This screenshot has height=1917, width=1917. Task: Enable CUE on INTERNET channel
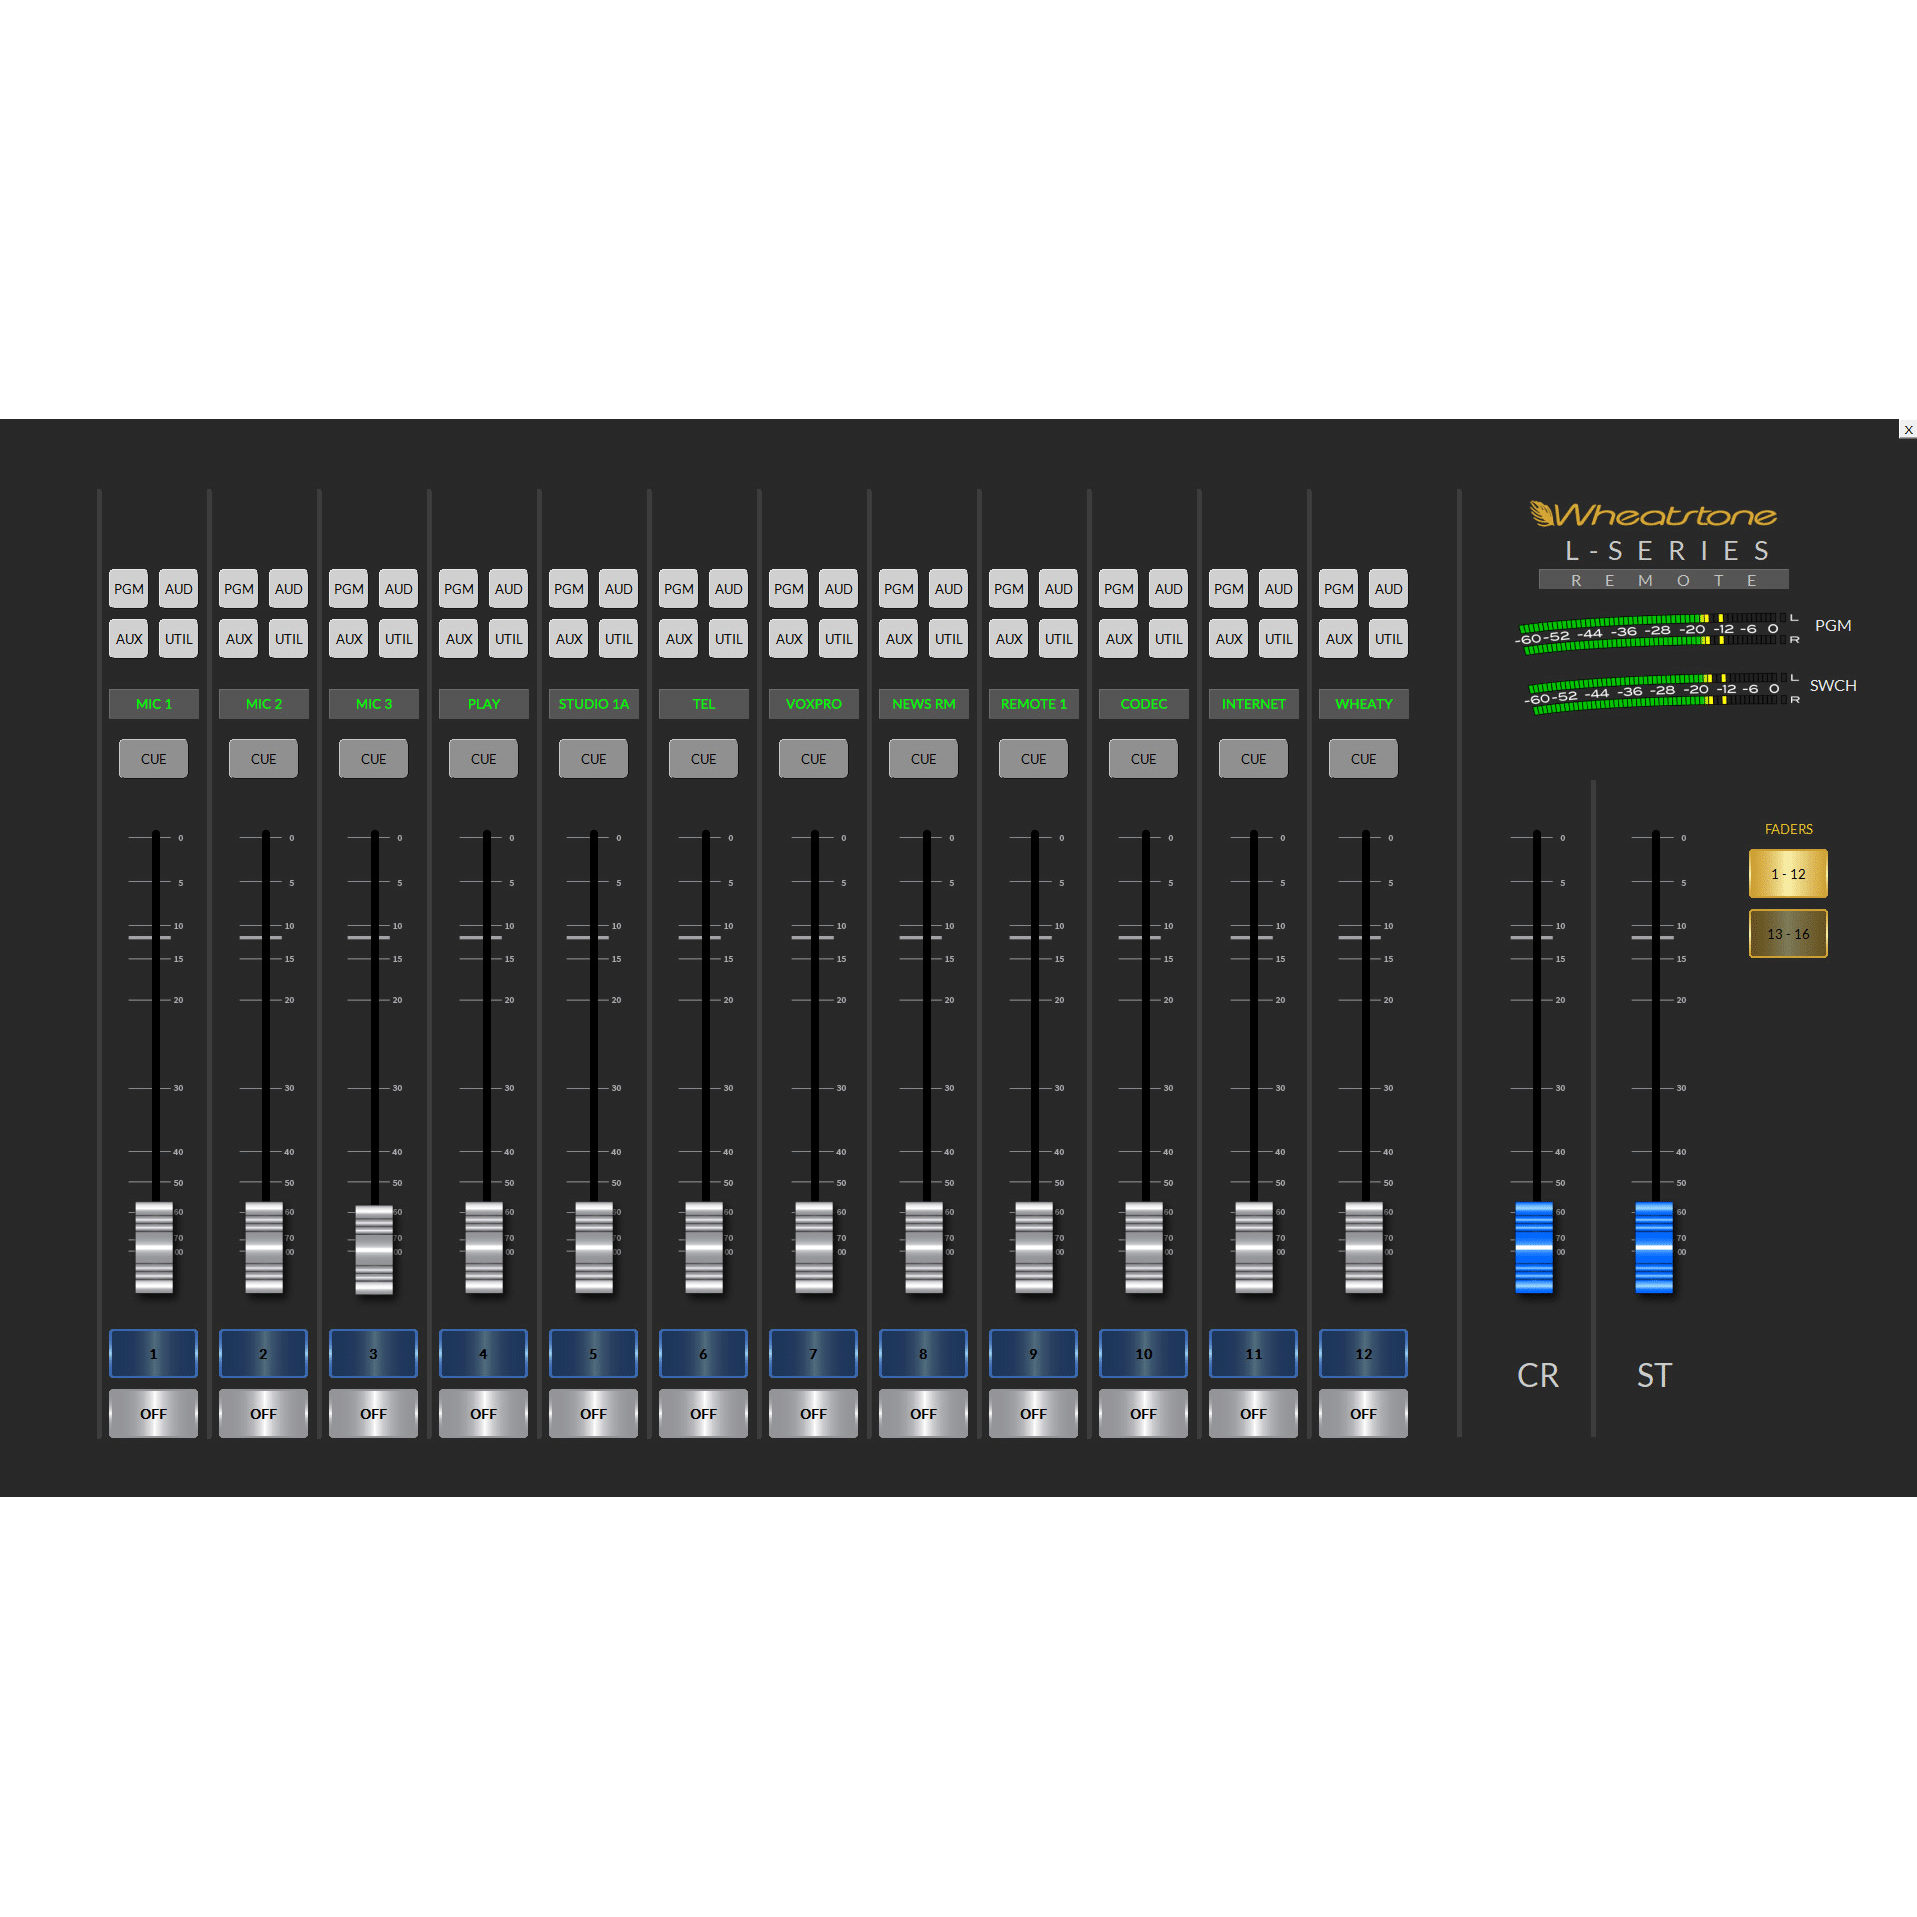tap(1253, 759)
